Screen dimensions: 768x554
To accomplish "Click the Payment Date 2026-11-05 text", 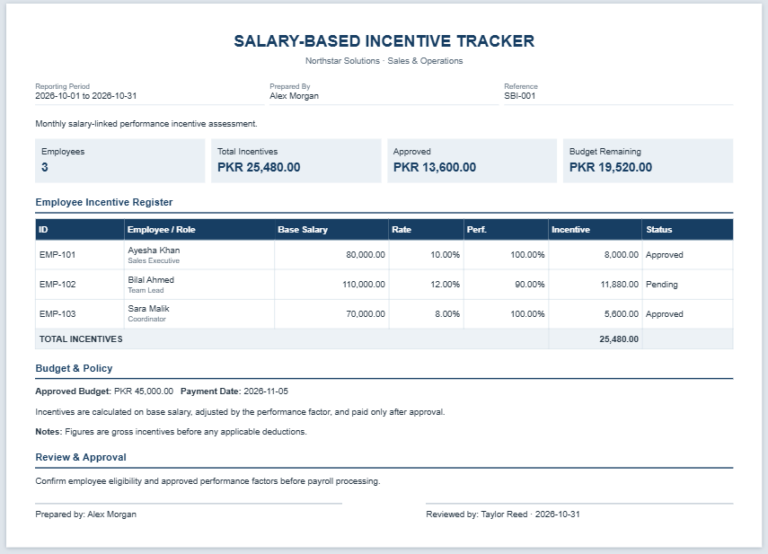I will click(x=234, y=391).
